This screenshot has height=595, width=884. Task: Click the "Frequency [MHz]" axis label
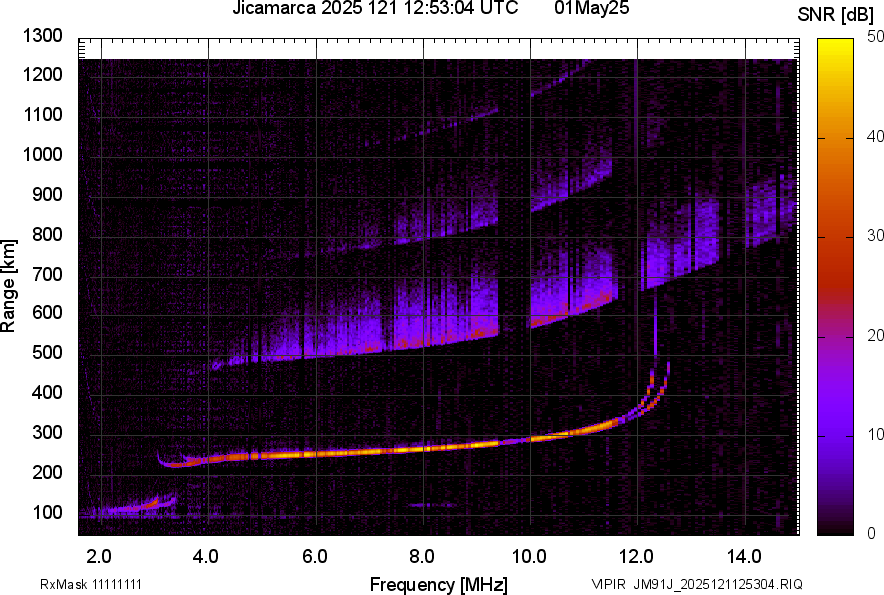(x=439, y=584)
